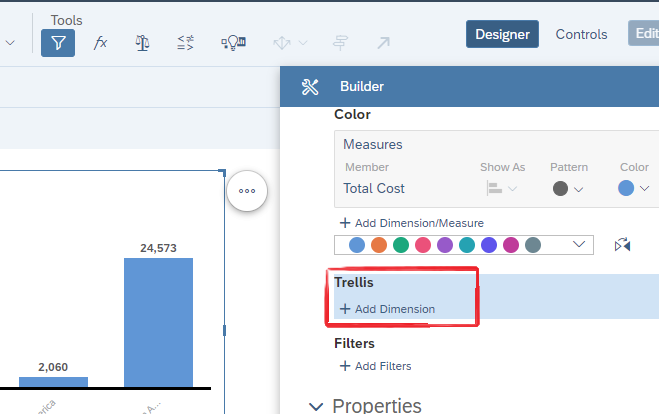
Task: Switch to the Designer tab
Action: 502,34
